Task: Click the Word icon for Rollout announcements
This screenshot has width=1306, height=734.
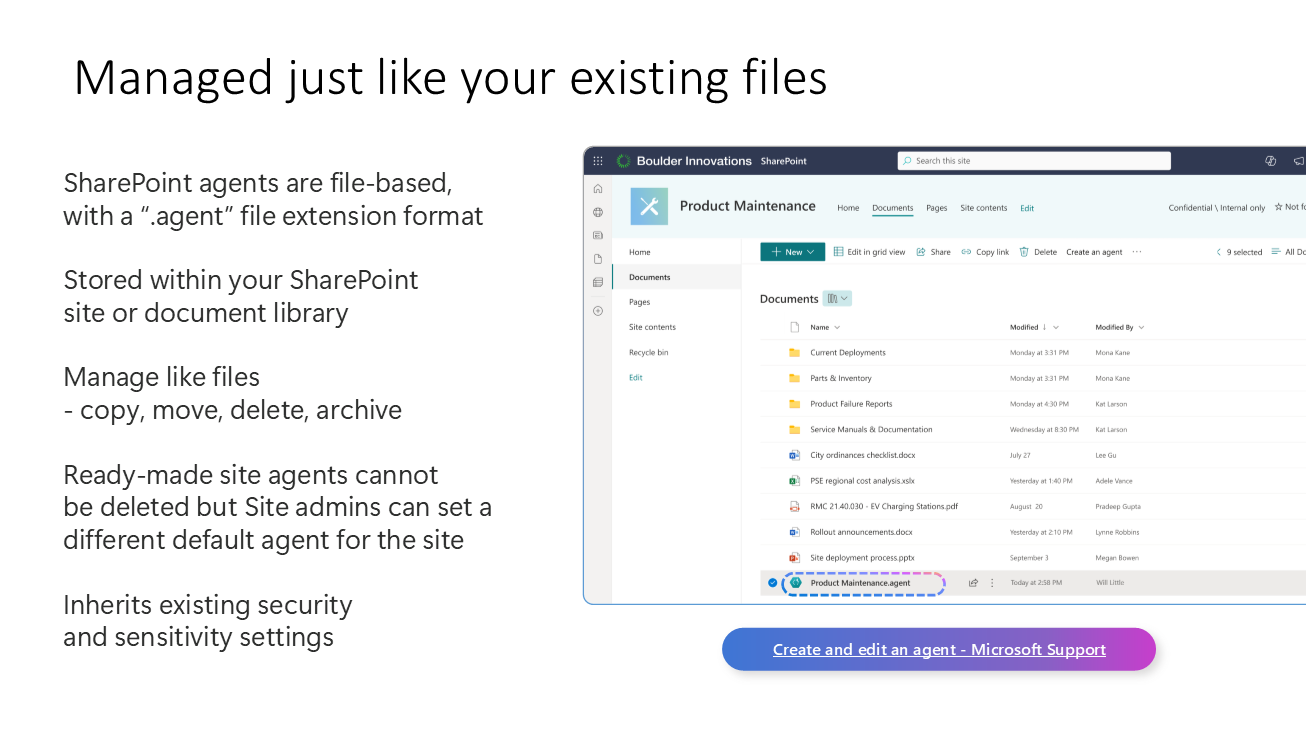Action: click(x=794, y=532)
